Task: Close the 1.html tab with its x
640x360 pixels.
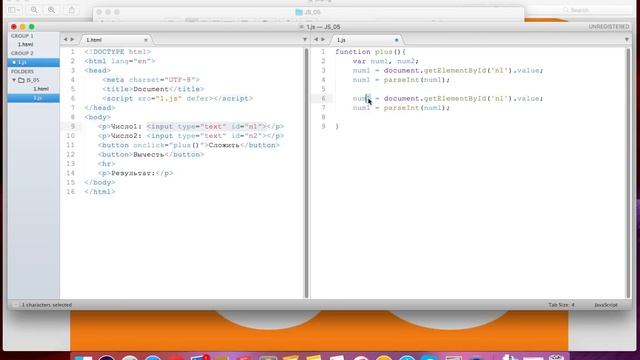Action: coord(146,40)
